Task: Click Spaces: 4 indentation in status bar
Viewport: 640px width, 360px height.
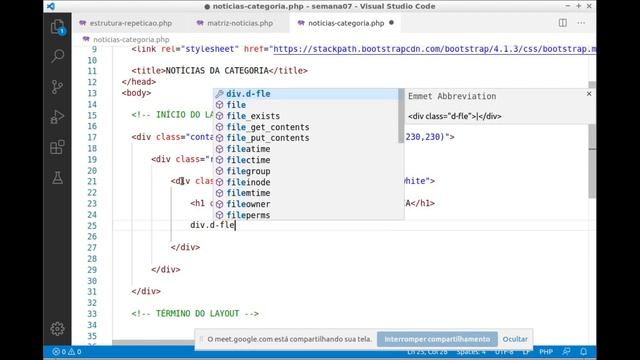Action: coord(471,351)
